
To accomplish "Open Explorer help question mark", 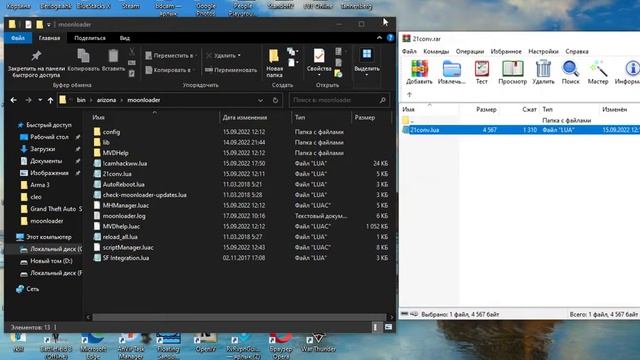I will click(x=390, y=38).
